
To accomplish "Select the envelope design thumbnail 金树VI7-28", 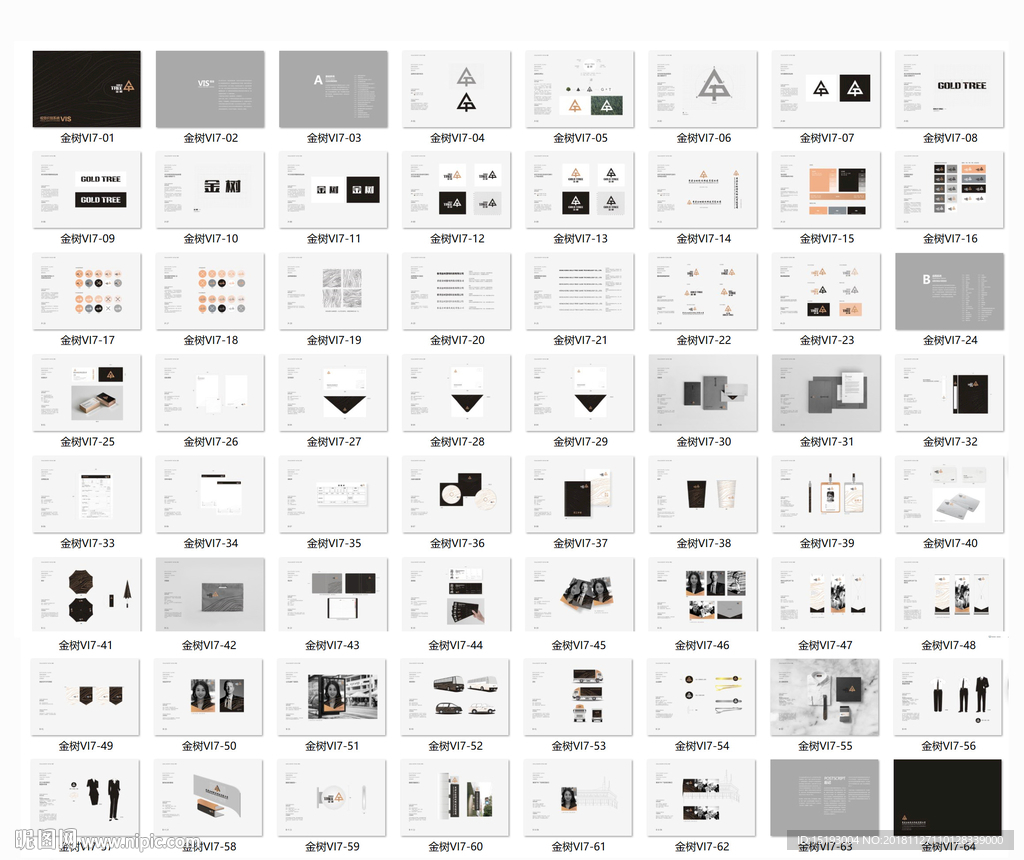I will tap(456, 393).
